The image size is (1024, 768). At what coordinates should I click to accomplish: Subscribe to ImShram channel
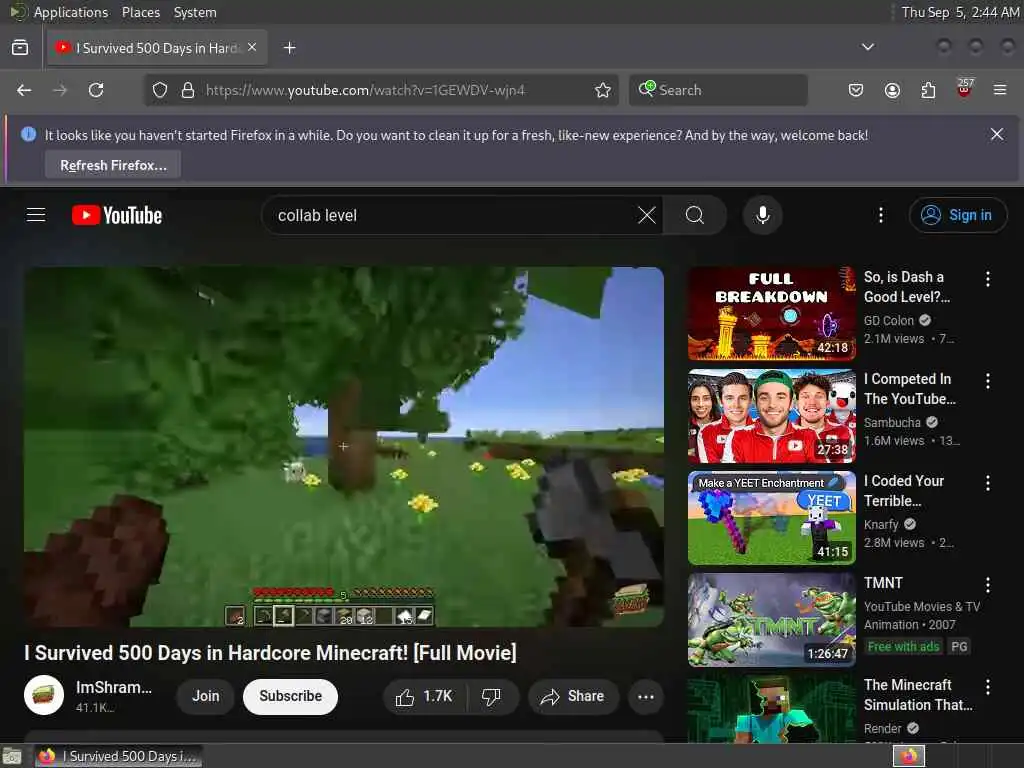click(x=291, y=696)
